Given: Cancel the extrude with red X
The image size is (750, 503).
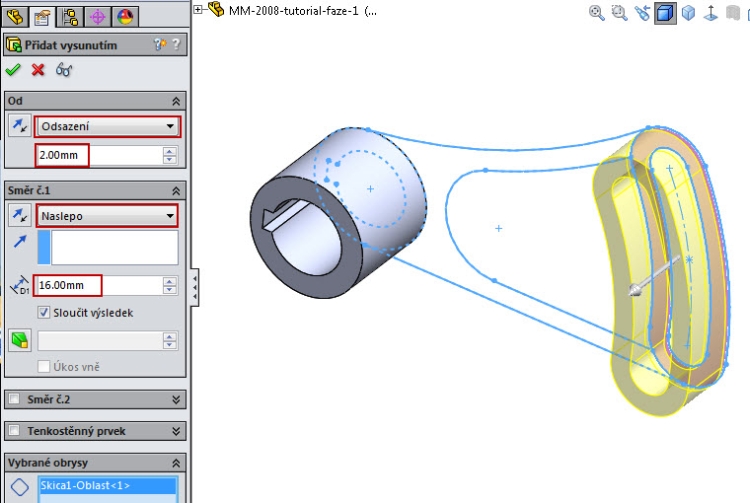Looking at the screenshot, I should 38,70.
